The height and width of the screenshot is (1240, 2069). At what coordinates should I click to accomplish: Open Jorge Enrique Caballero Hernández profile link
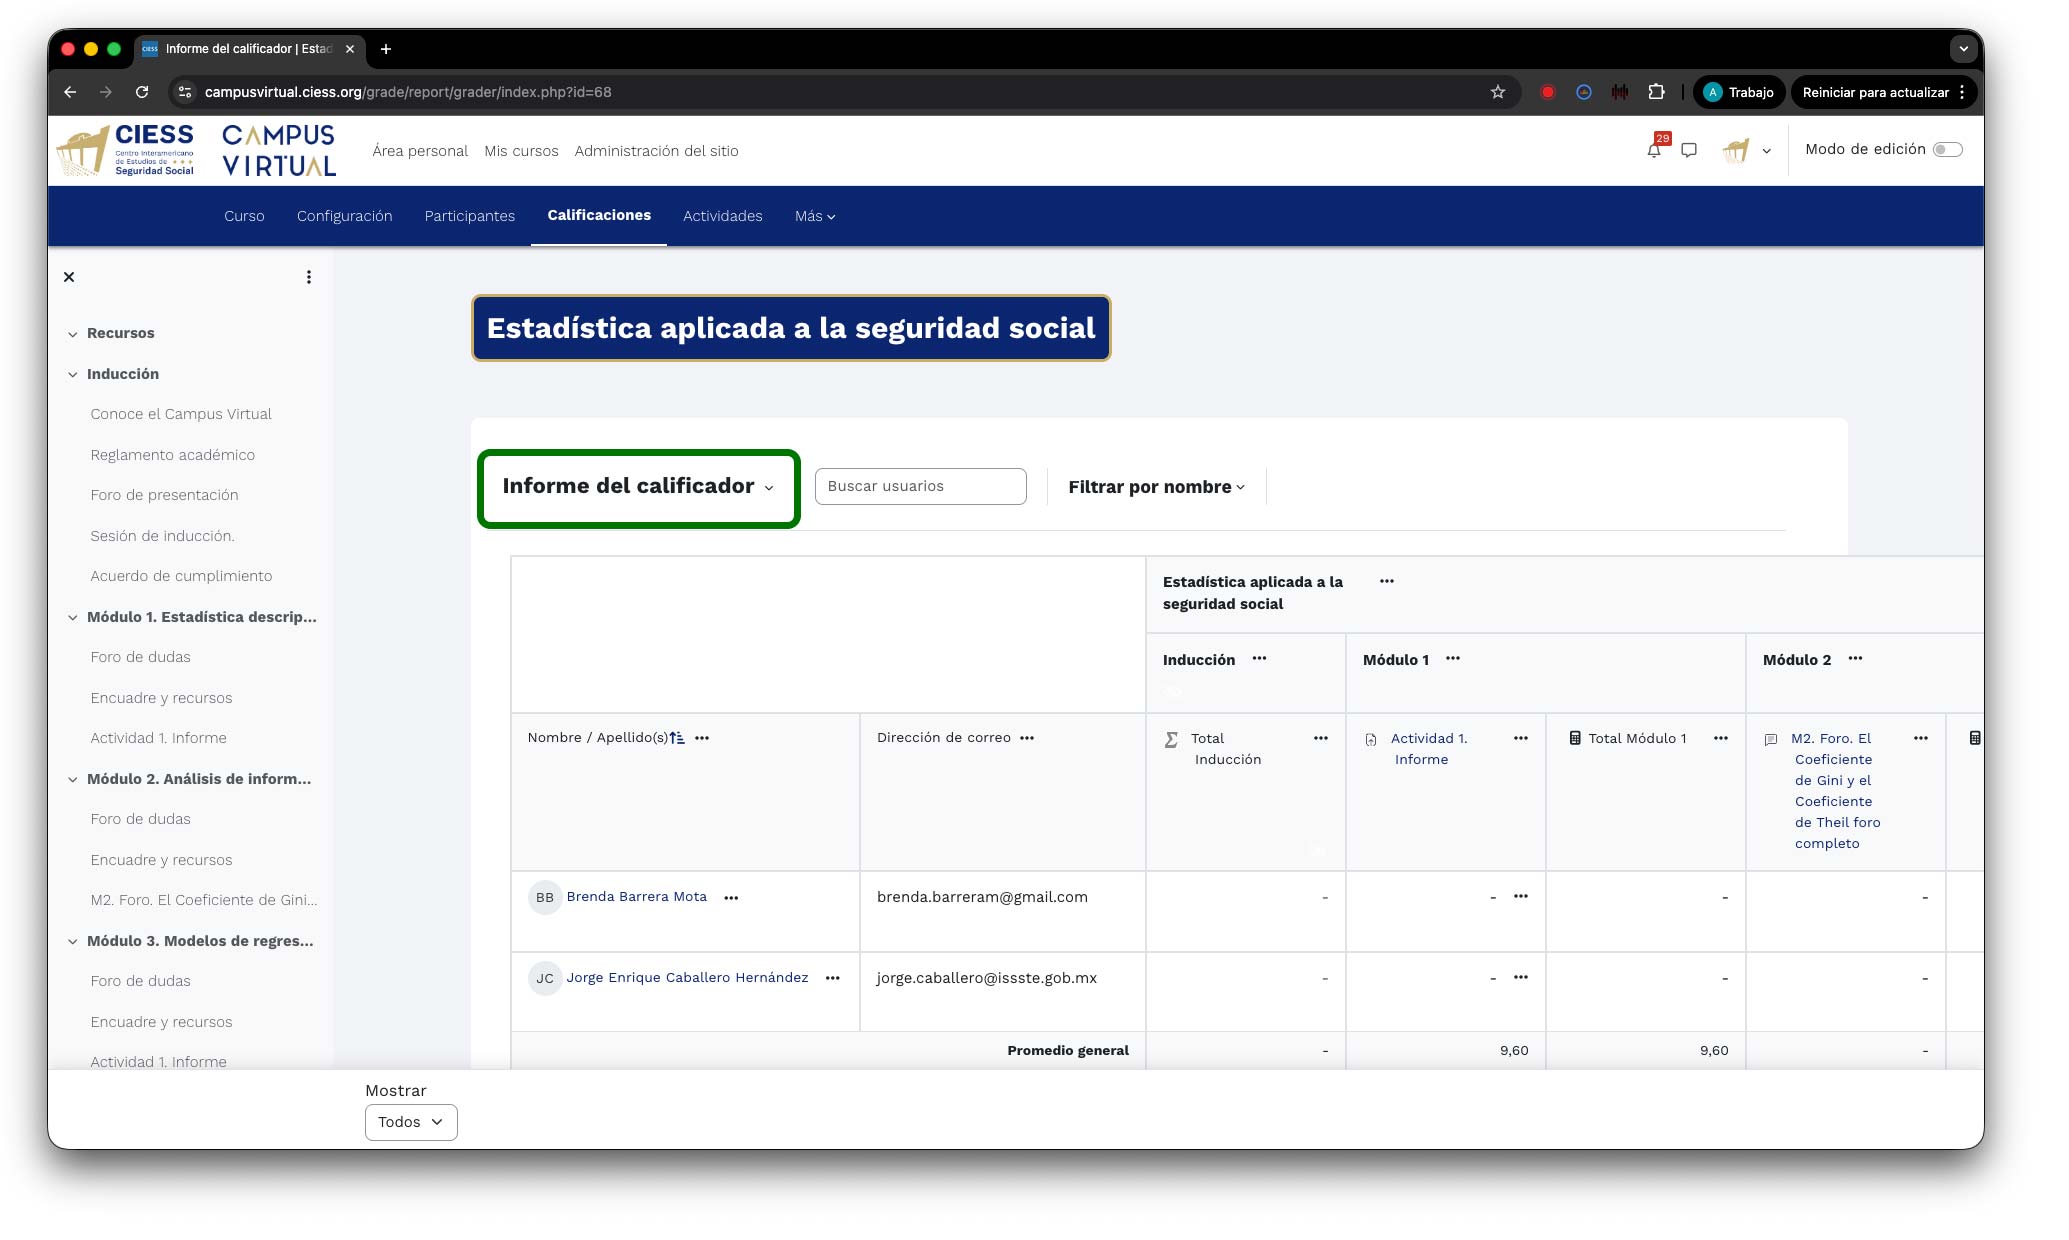687,978
